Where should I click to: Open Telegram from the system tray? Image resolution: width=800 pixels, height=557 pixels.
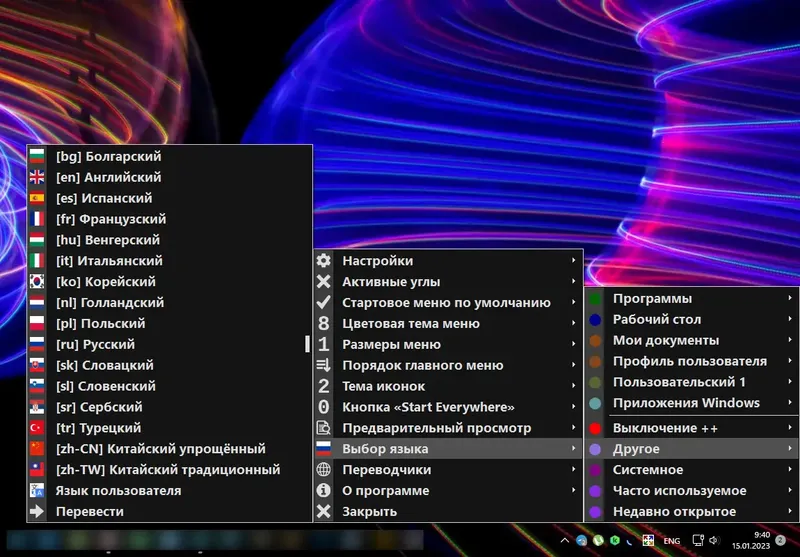(582, 541)
